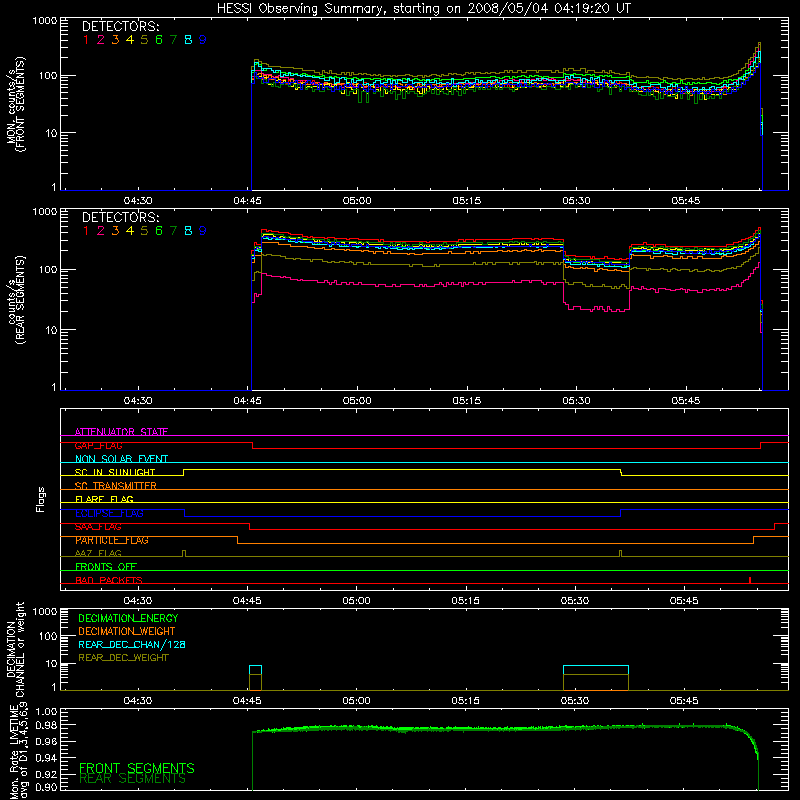Click detector 6 legend in rear segments panel
The height and width of the screenshot is (800, 800).
click(x=159, y=231)
